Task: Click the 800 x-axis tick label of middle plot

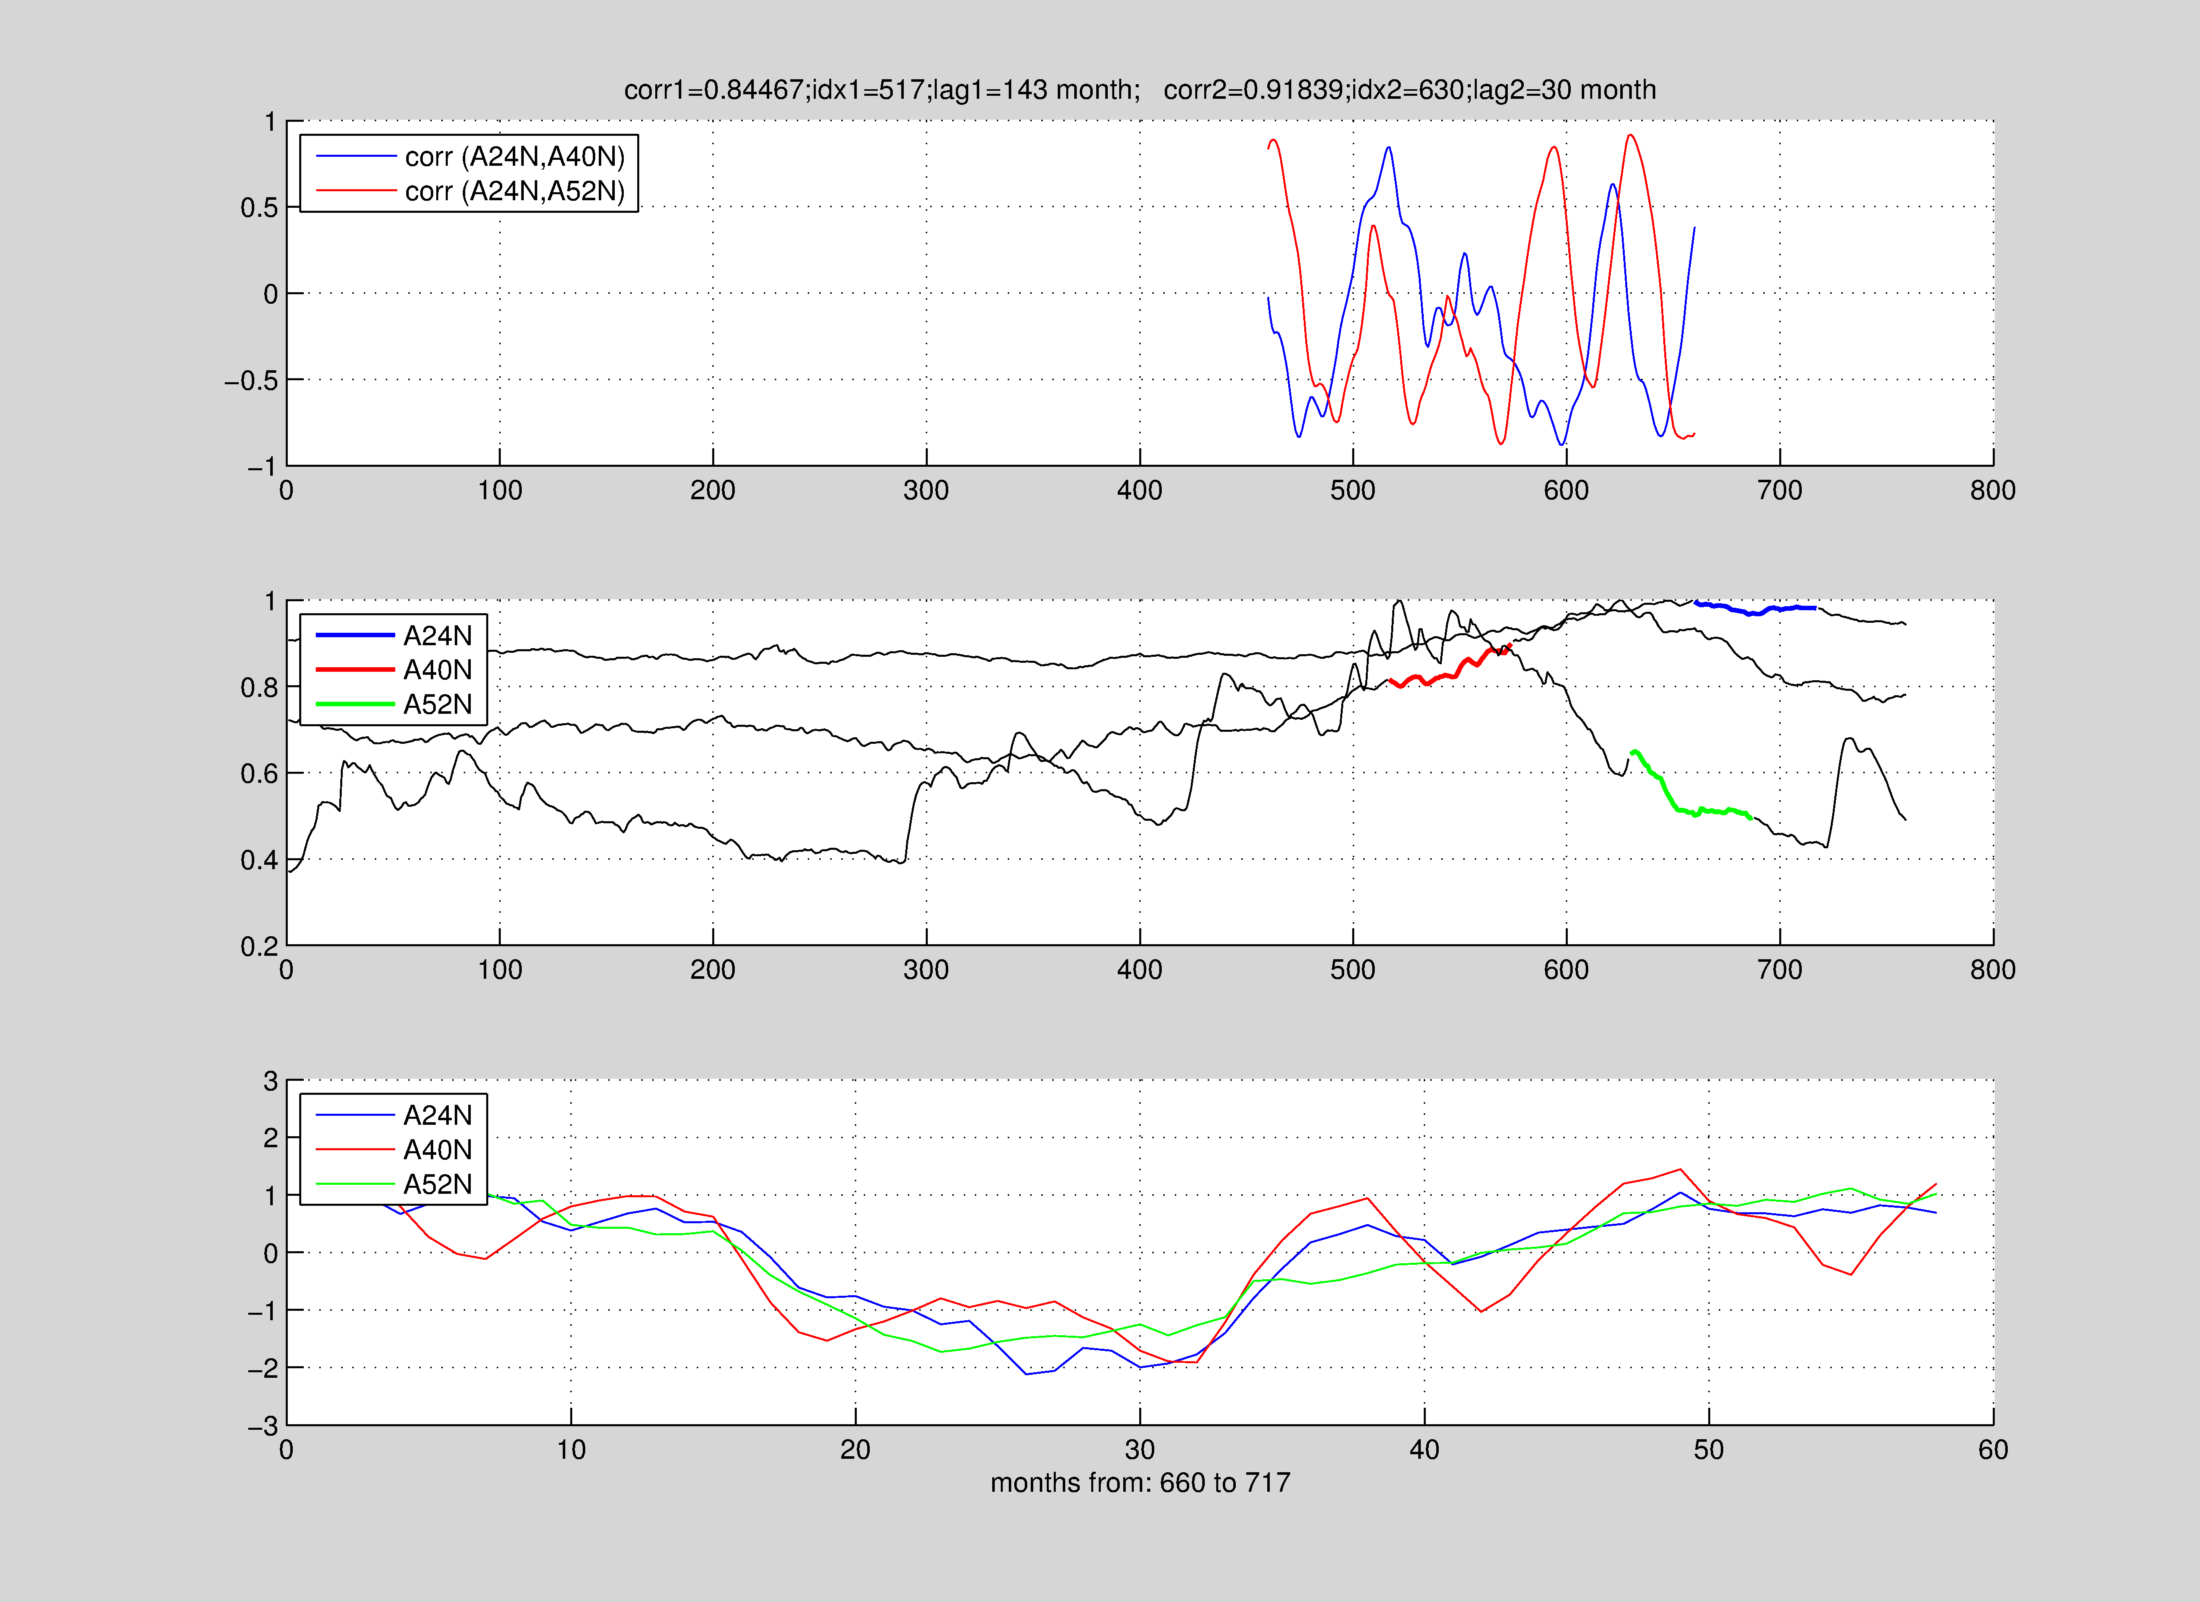Action: pos(1992,970)
